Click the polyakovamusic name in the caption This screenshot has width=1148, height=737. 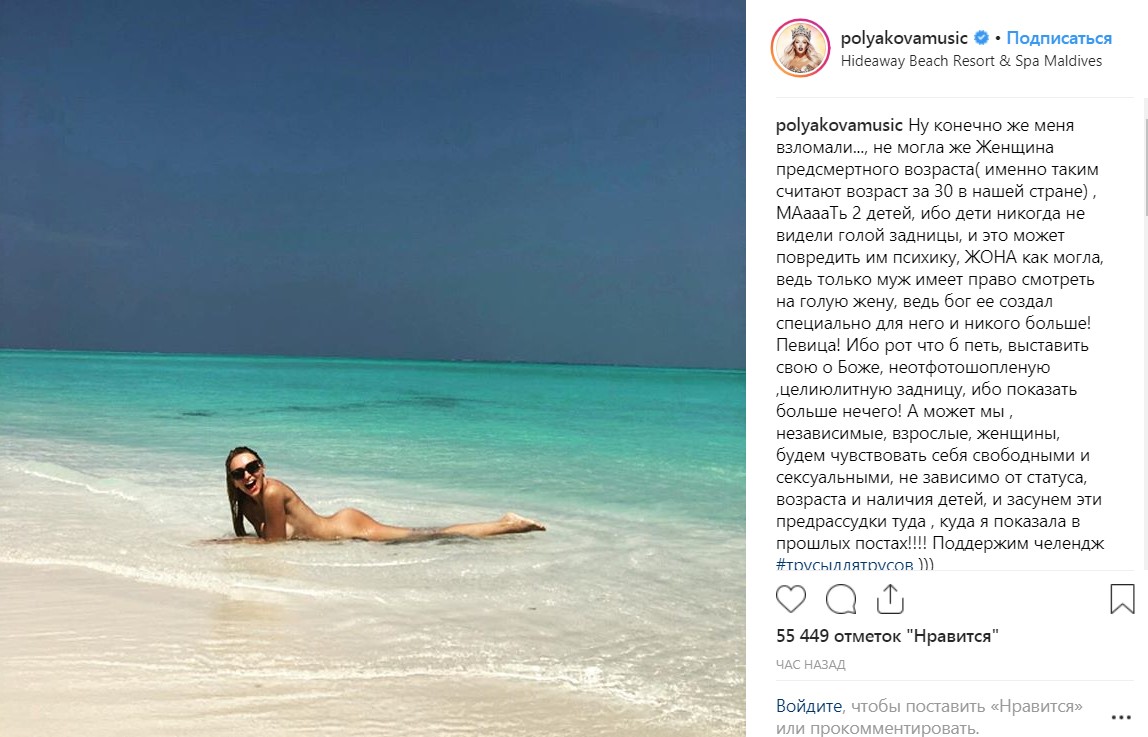(839, 125)
